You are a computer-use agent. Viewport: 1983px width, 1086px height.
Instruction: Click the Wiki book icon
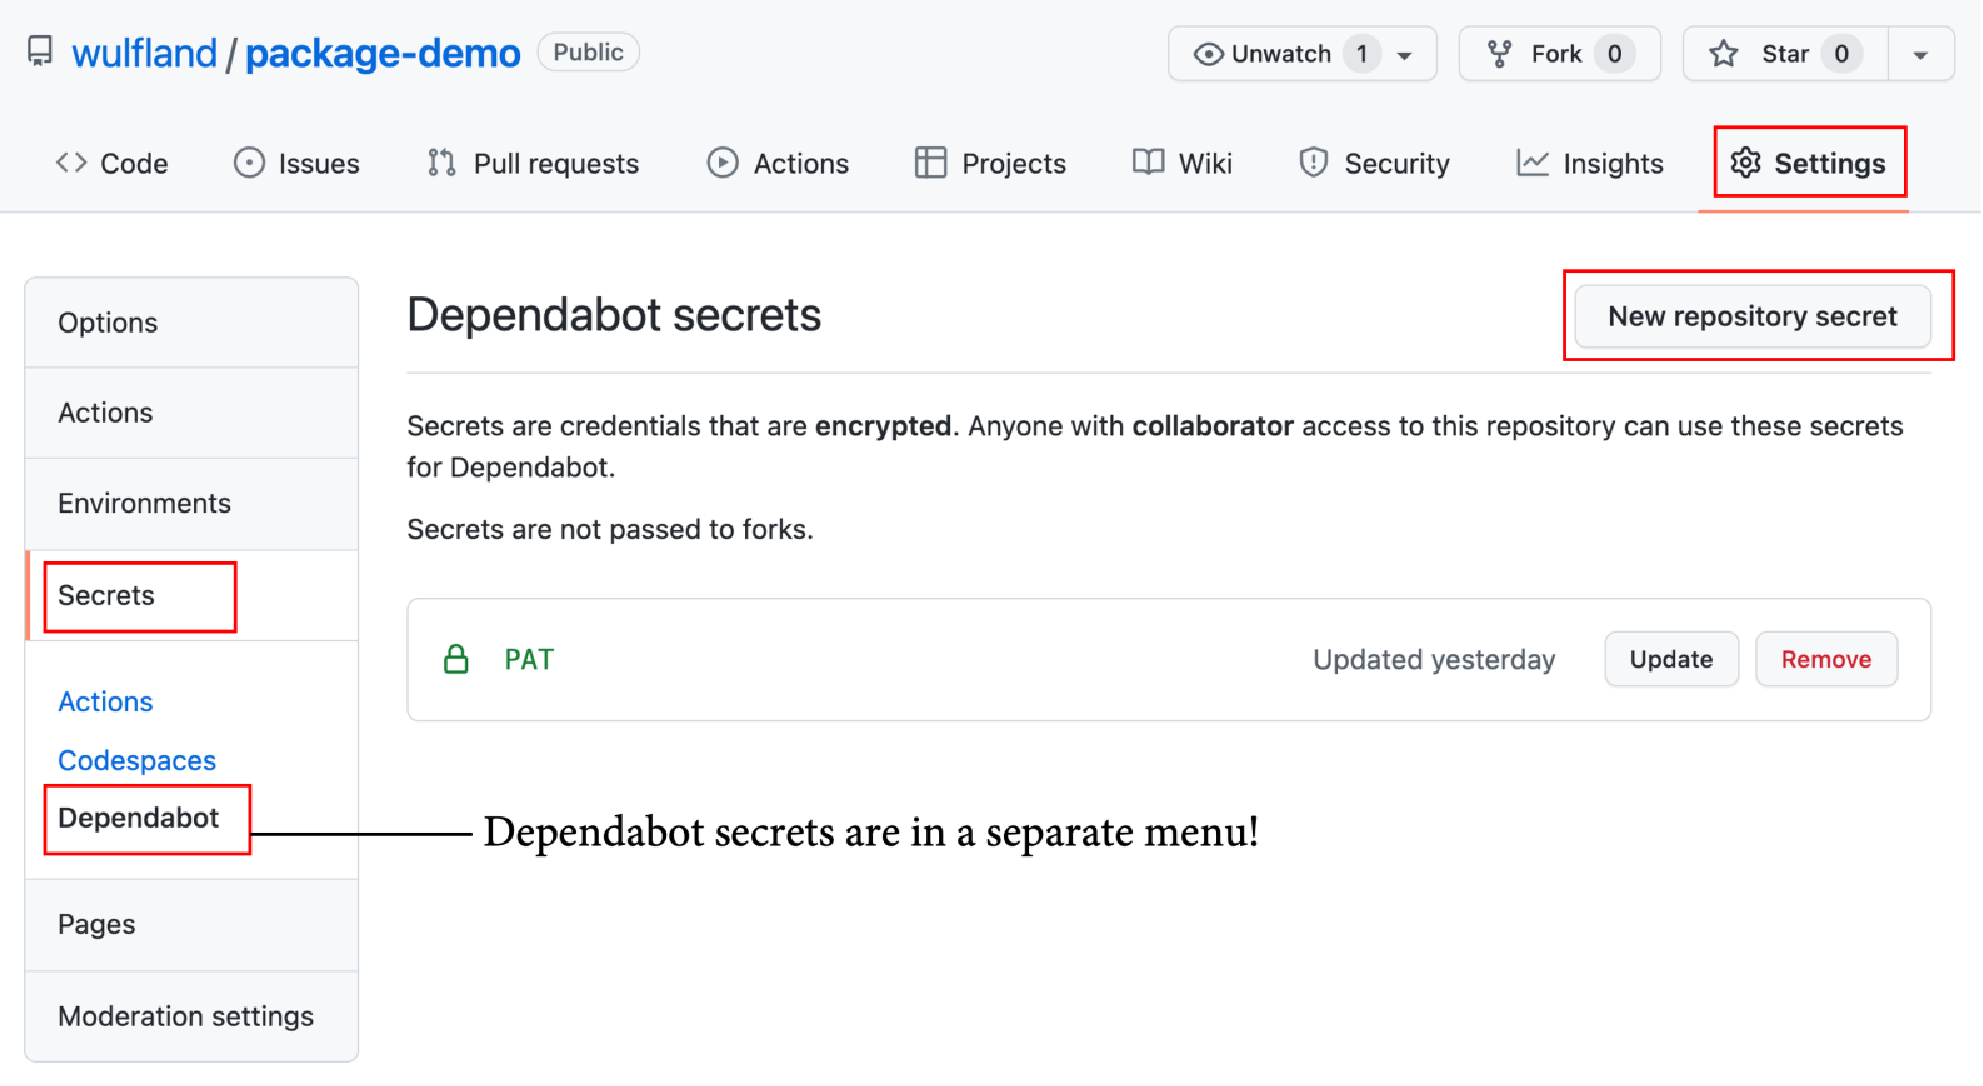(x=1148, y=162)
